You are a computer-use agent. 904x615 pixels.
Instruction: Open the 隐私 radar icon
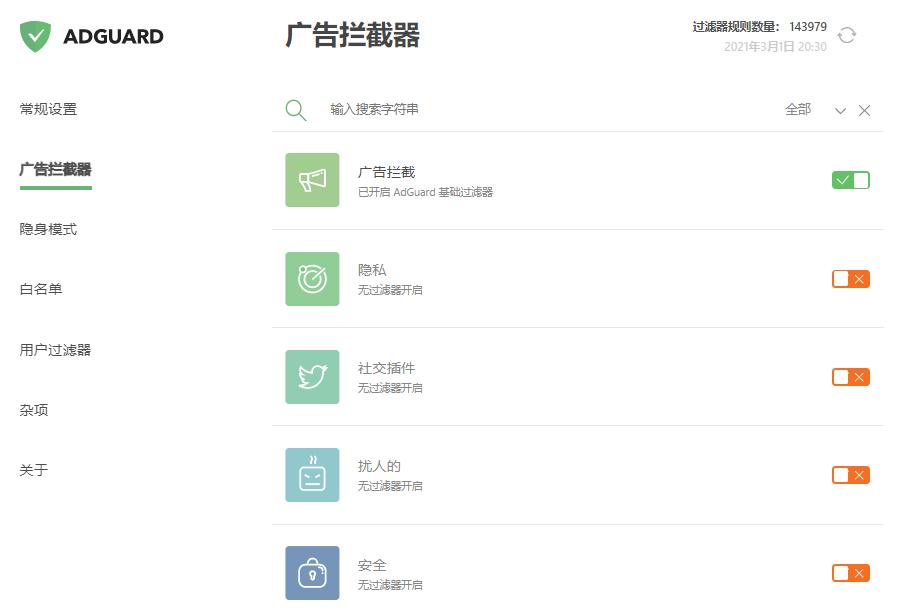coord(312,279)
